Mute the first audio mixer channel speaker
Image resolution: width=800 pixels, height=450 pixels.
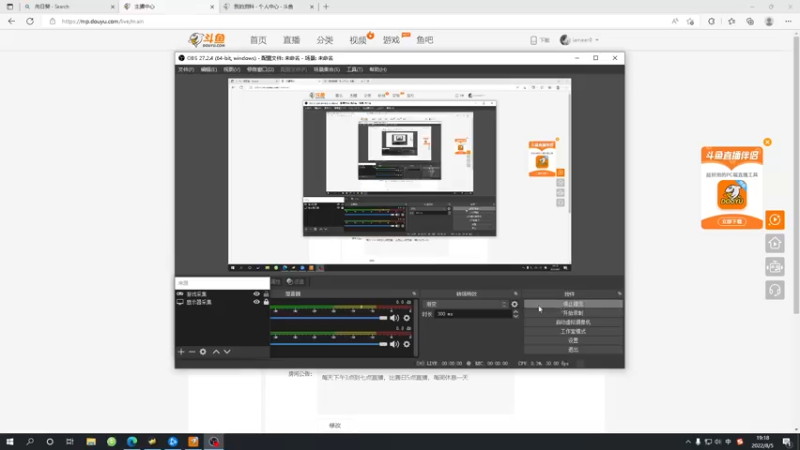pos(394,318)
